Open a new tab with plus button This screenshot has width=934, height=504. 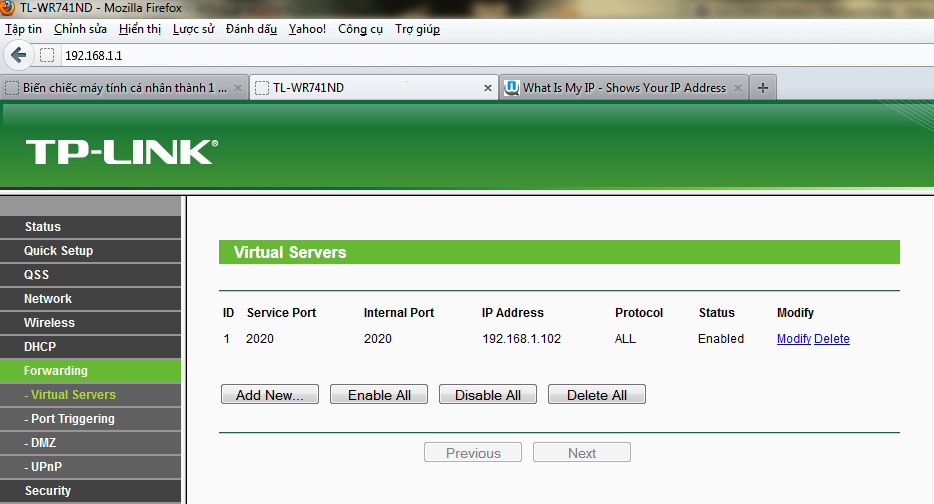click(x=762, y=88)
